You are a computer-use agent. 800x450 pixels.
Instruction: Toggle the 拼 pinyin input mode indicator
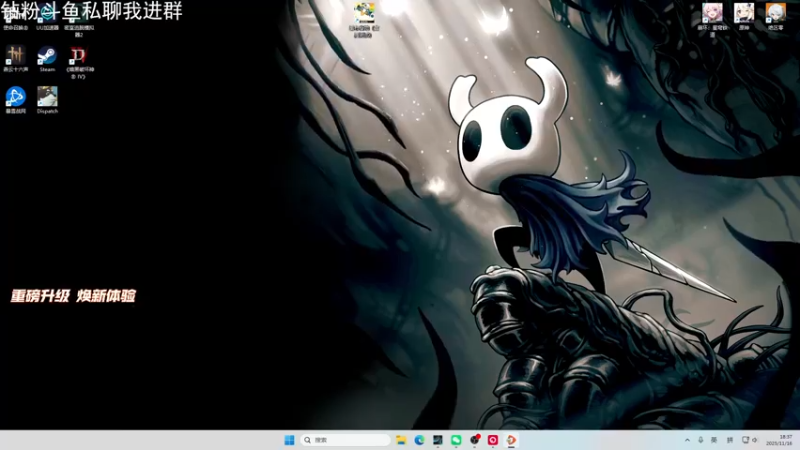tap(730, 440)
